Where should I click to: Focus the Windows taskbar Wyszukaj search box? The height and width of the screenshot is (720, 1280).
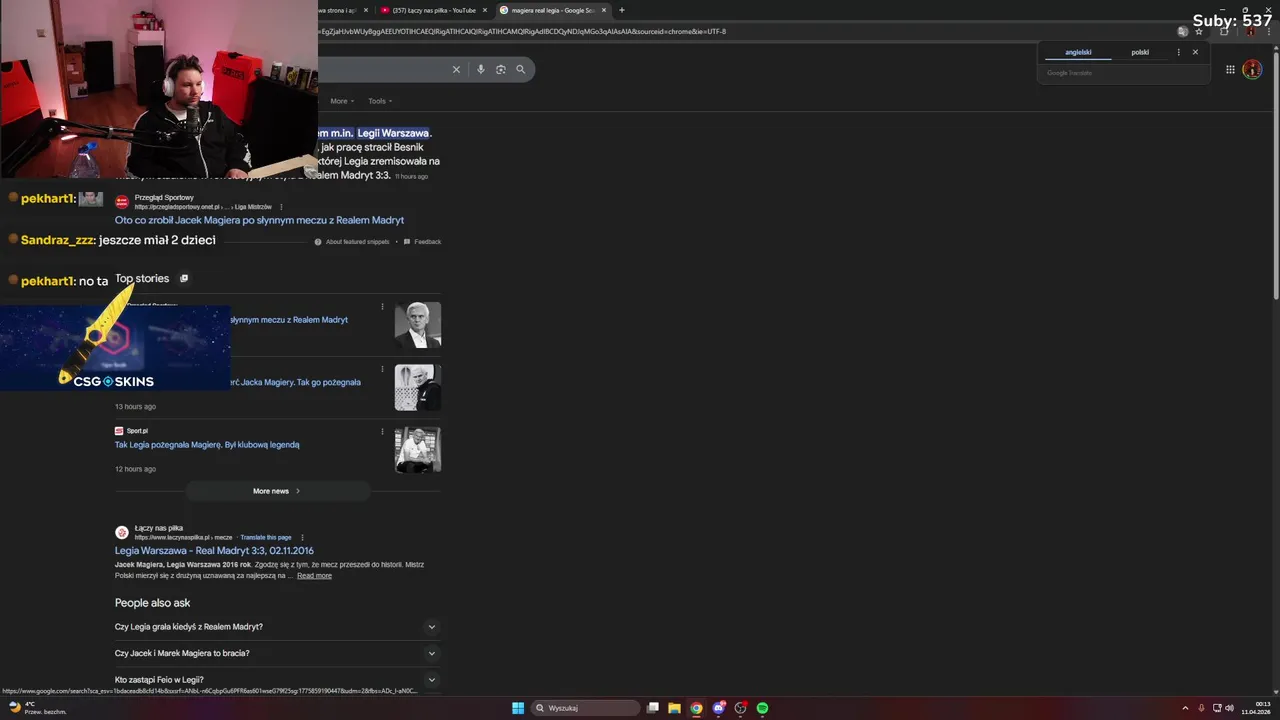pos(585,708)
